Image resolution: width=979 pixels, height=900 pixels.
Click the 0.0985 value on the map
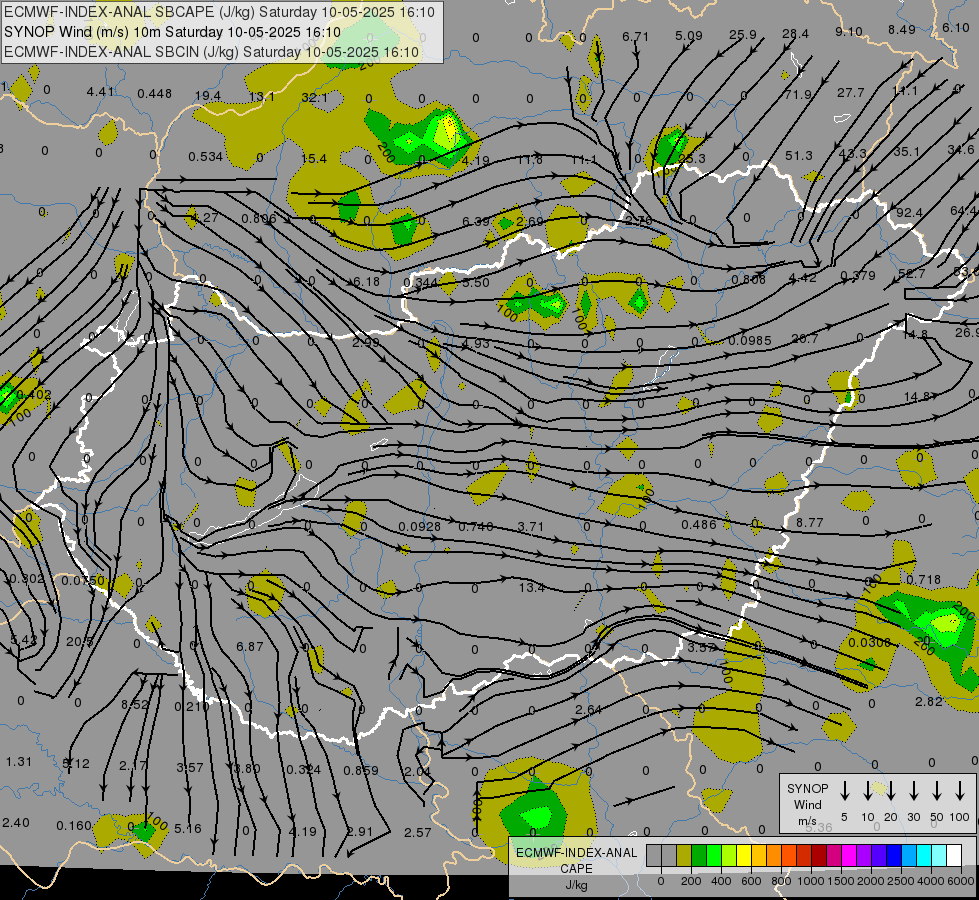(750, 340)
